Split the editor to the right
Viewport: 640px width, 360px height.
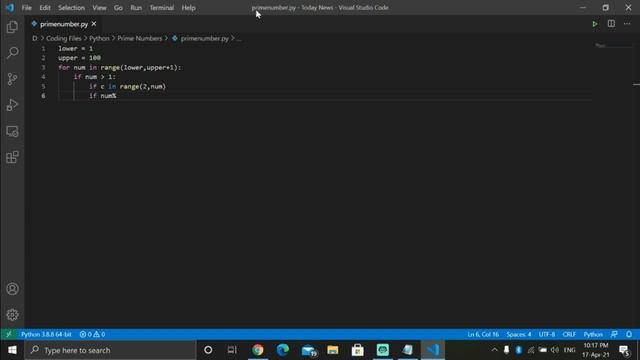611,24
